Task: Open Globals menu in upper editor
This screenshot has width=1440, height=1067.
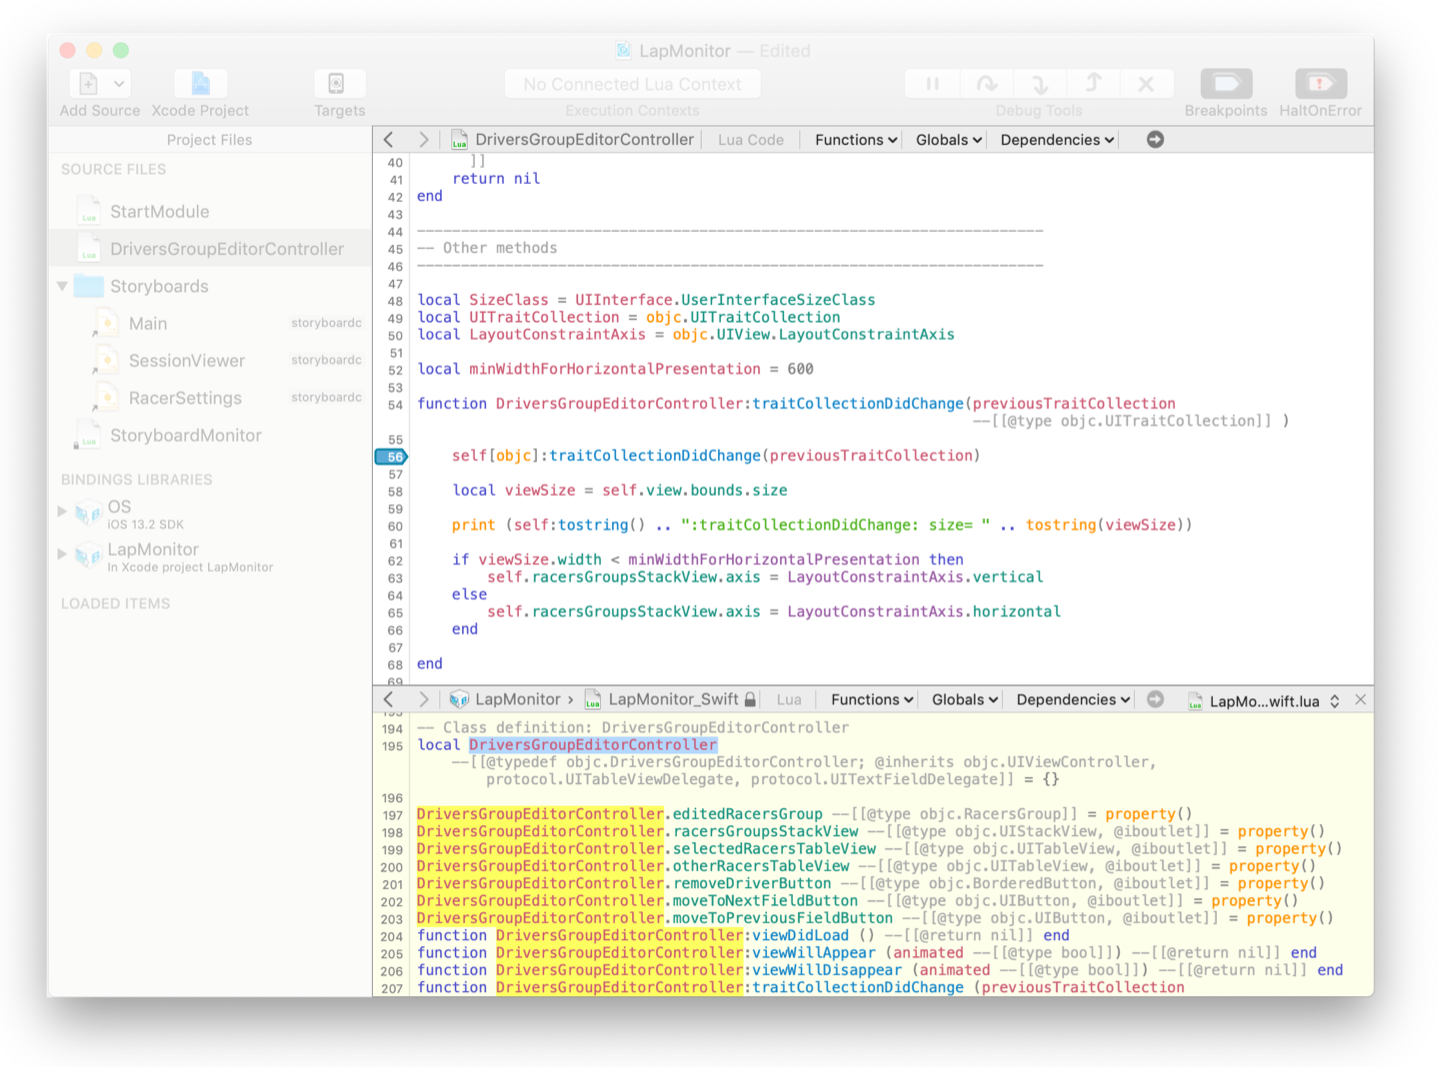Action: point(949,140)
